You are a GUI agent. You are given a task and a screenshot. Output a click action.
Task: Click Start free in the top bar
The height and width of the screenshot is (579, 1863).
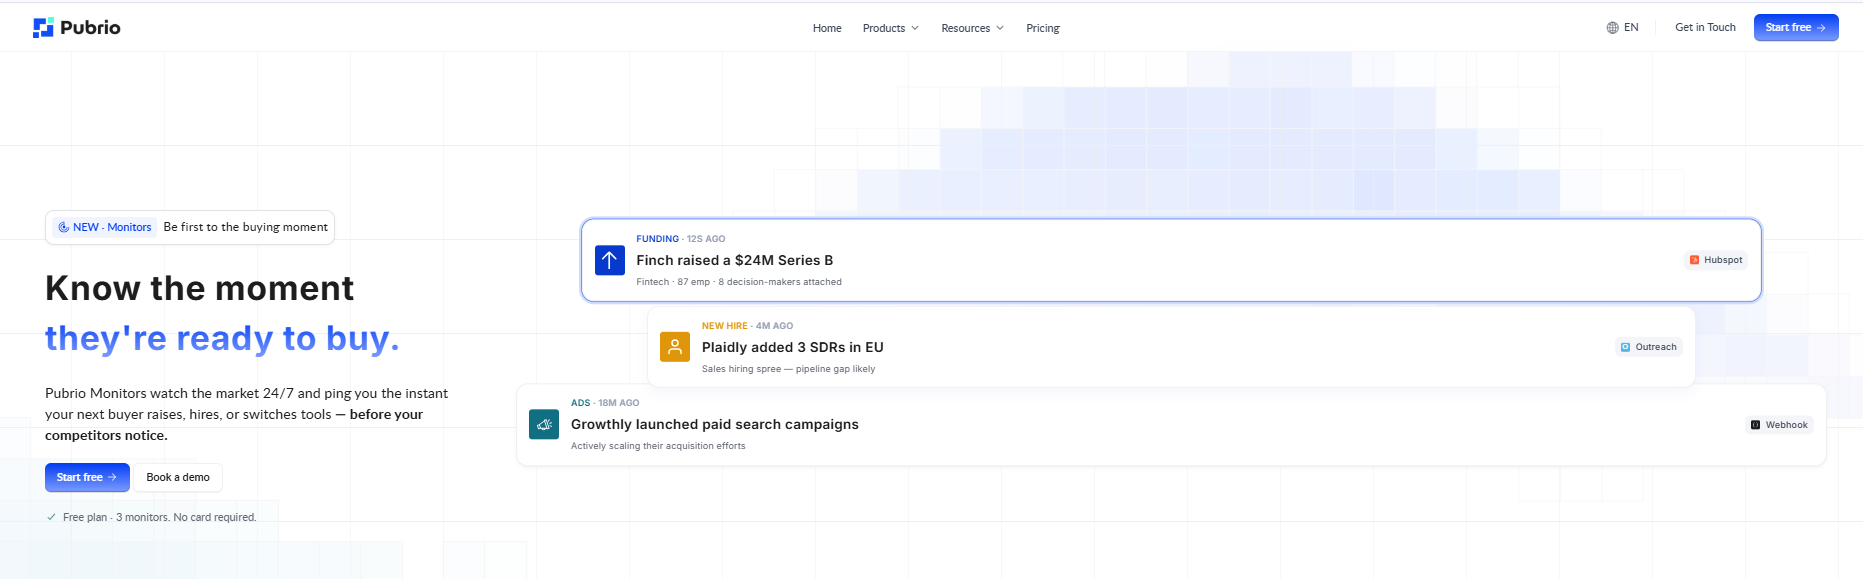coord(1796,28)
